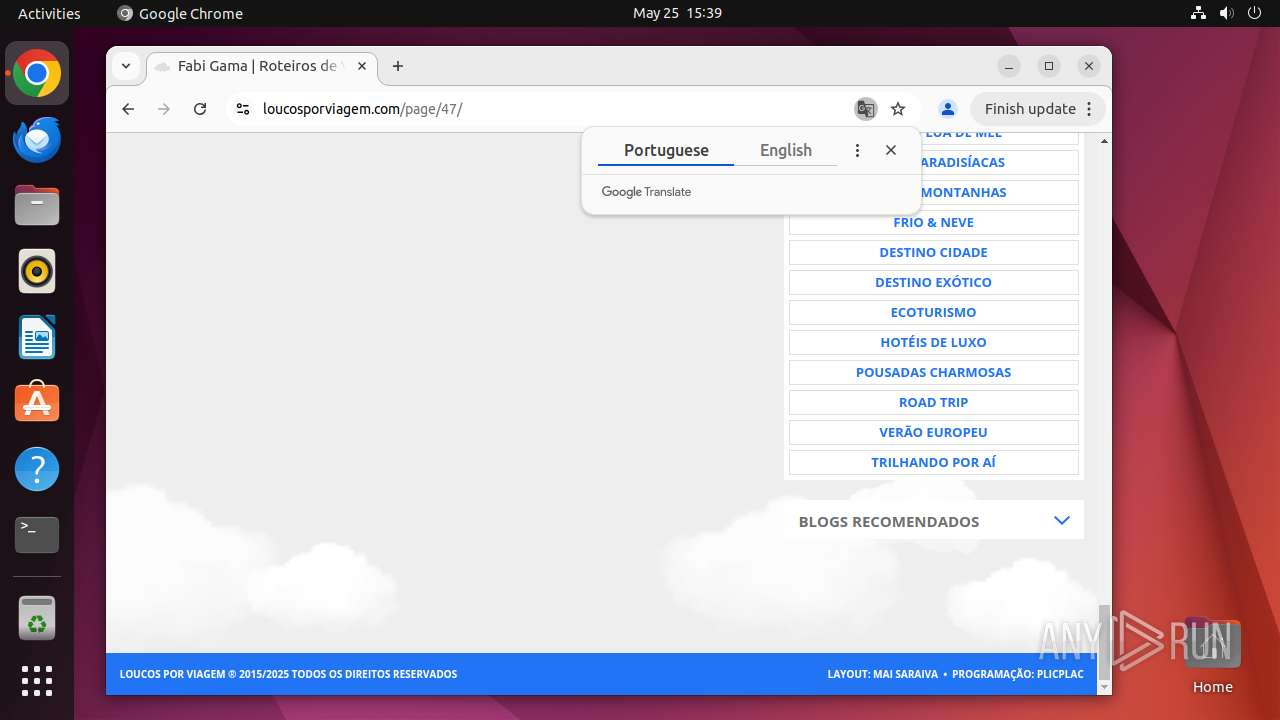Click the BLOGS RECOMENDADOS heading
Image resolution: width=1280 pixels, height=720 pixels.
coord(889,522)
